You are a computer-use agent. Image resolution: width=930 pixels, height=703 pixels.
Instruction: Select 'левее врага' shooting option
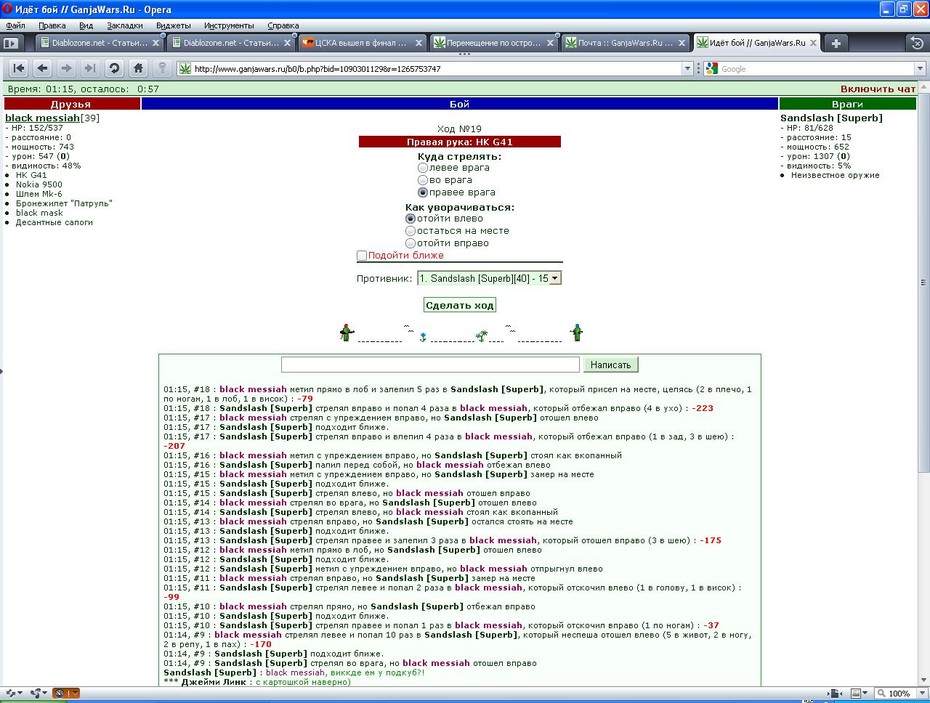[x=423, y=168]
